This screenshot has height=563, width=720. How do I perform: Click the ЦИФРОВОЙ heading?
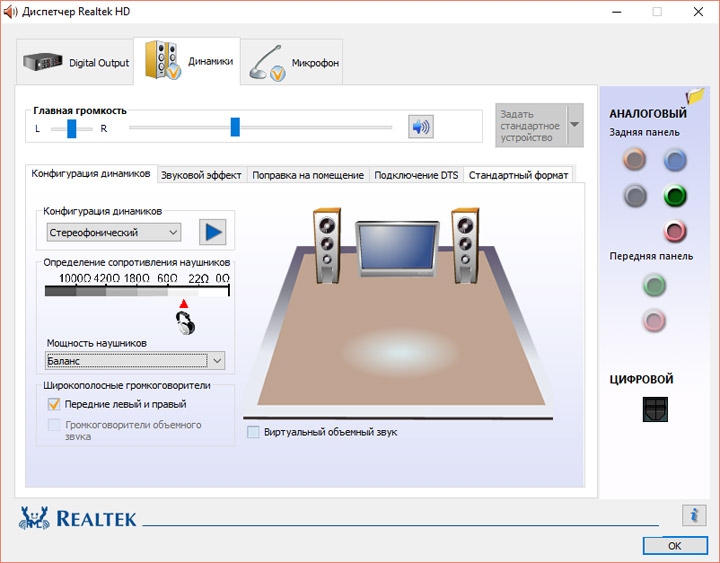[641, 379]
